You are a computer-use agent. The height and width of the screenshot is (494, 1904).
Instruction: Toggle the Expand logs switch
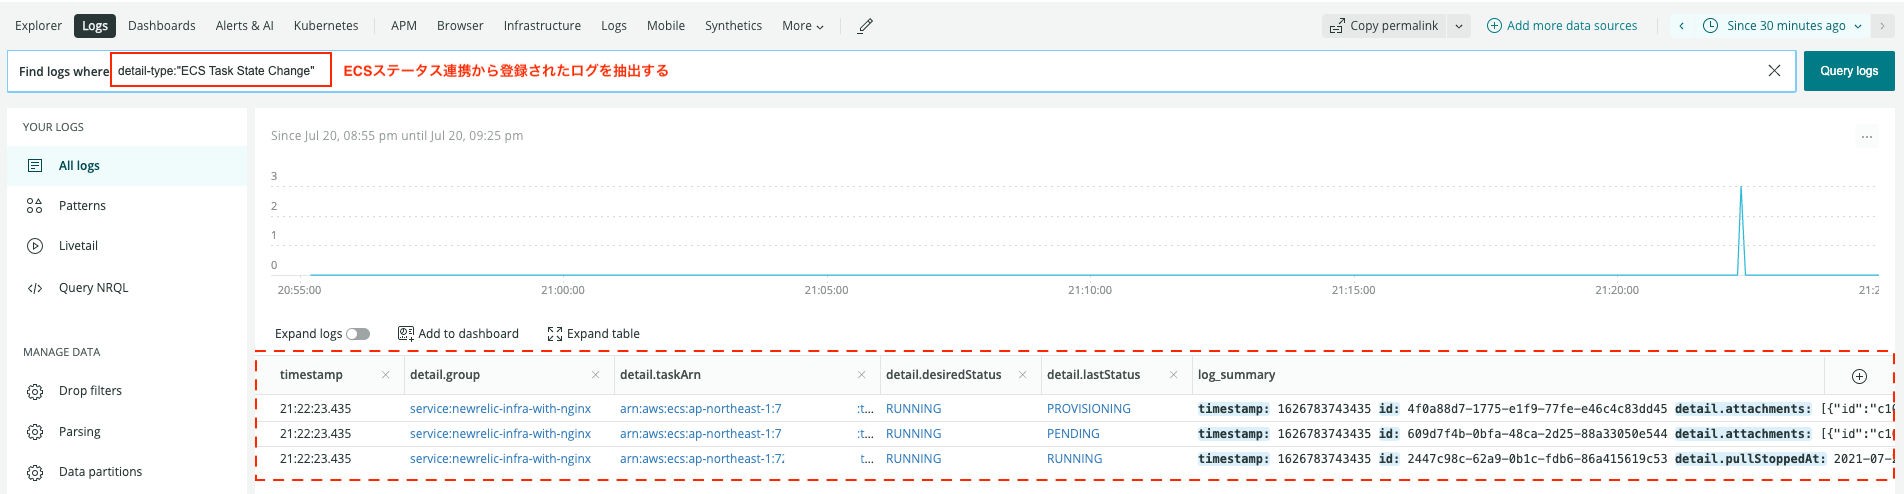[358, 334]
